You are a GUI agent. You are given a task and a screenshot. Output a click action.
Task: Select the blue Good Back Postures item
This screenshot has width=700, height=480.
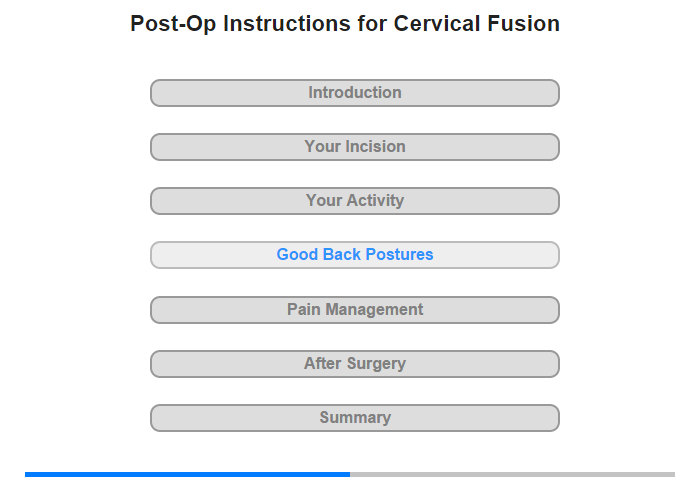click(x=355, y=255)
